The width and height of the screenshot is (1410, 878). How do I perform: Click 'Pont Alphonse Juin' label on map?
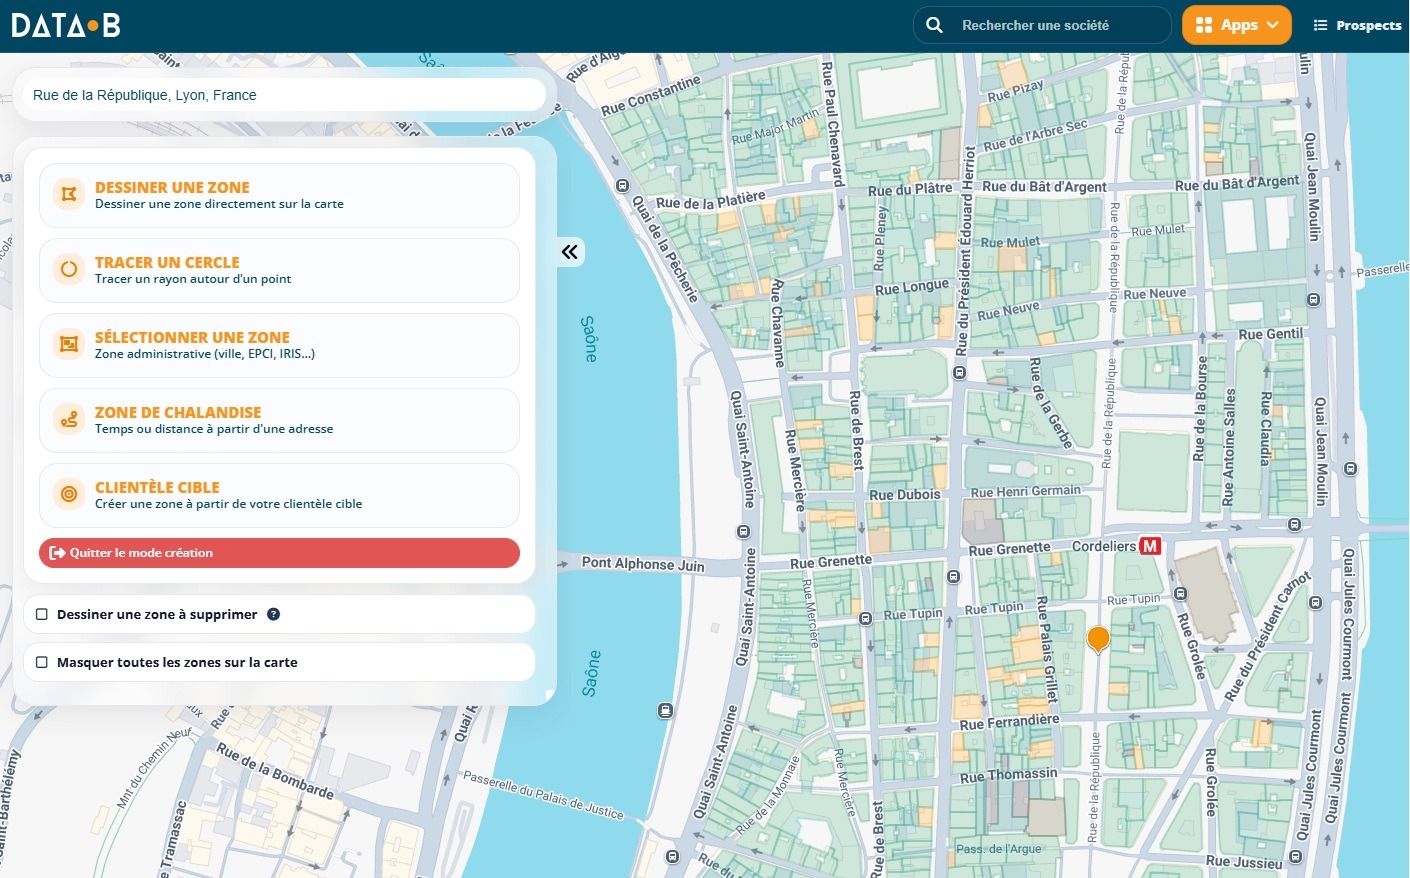click(643, 564)
